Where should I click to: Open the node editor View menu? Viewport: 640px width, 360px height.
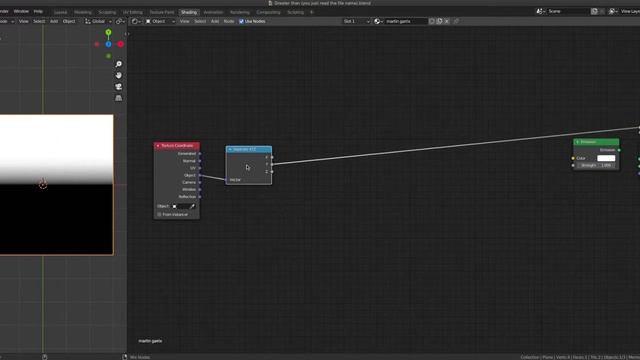[x=184, y=21]
